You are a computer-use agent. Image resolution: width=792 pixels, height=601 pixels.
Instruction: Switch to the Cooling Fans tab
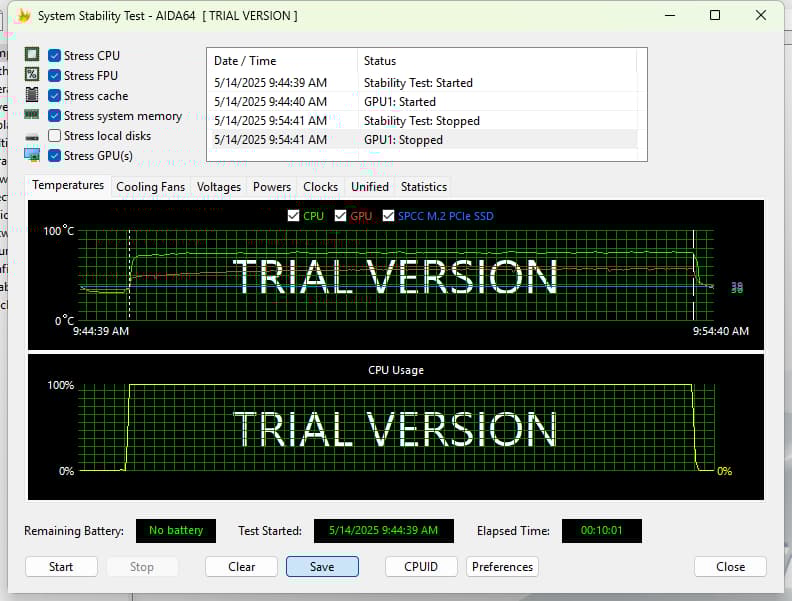(x=150, y=187)
